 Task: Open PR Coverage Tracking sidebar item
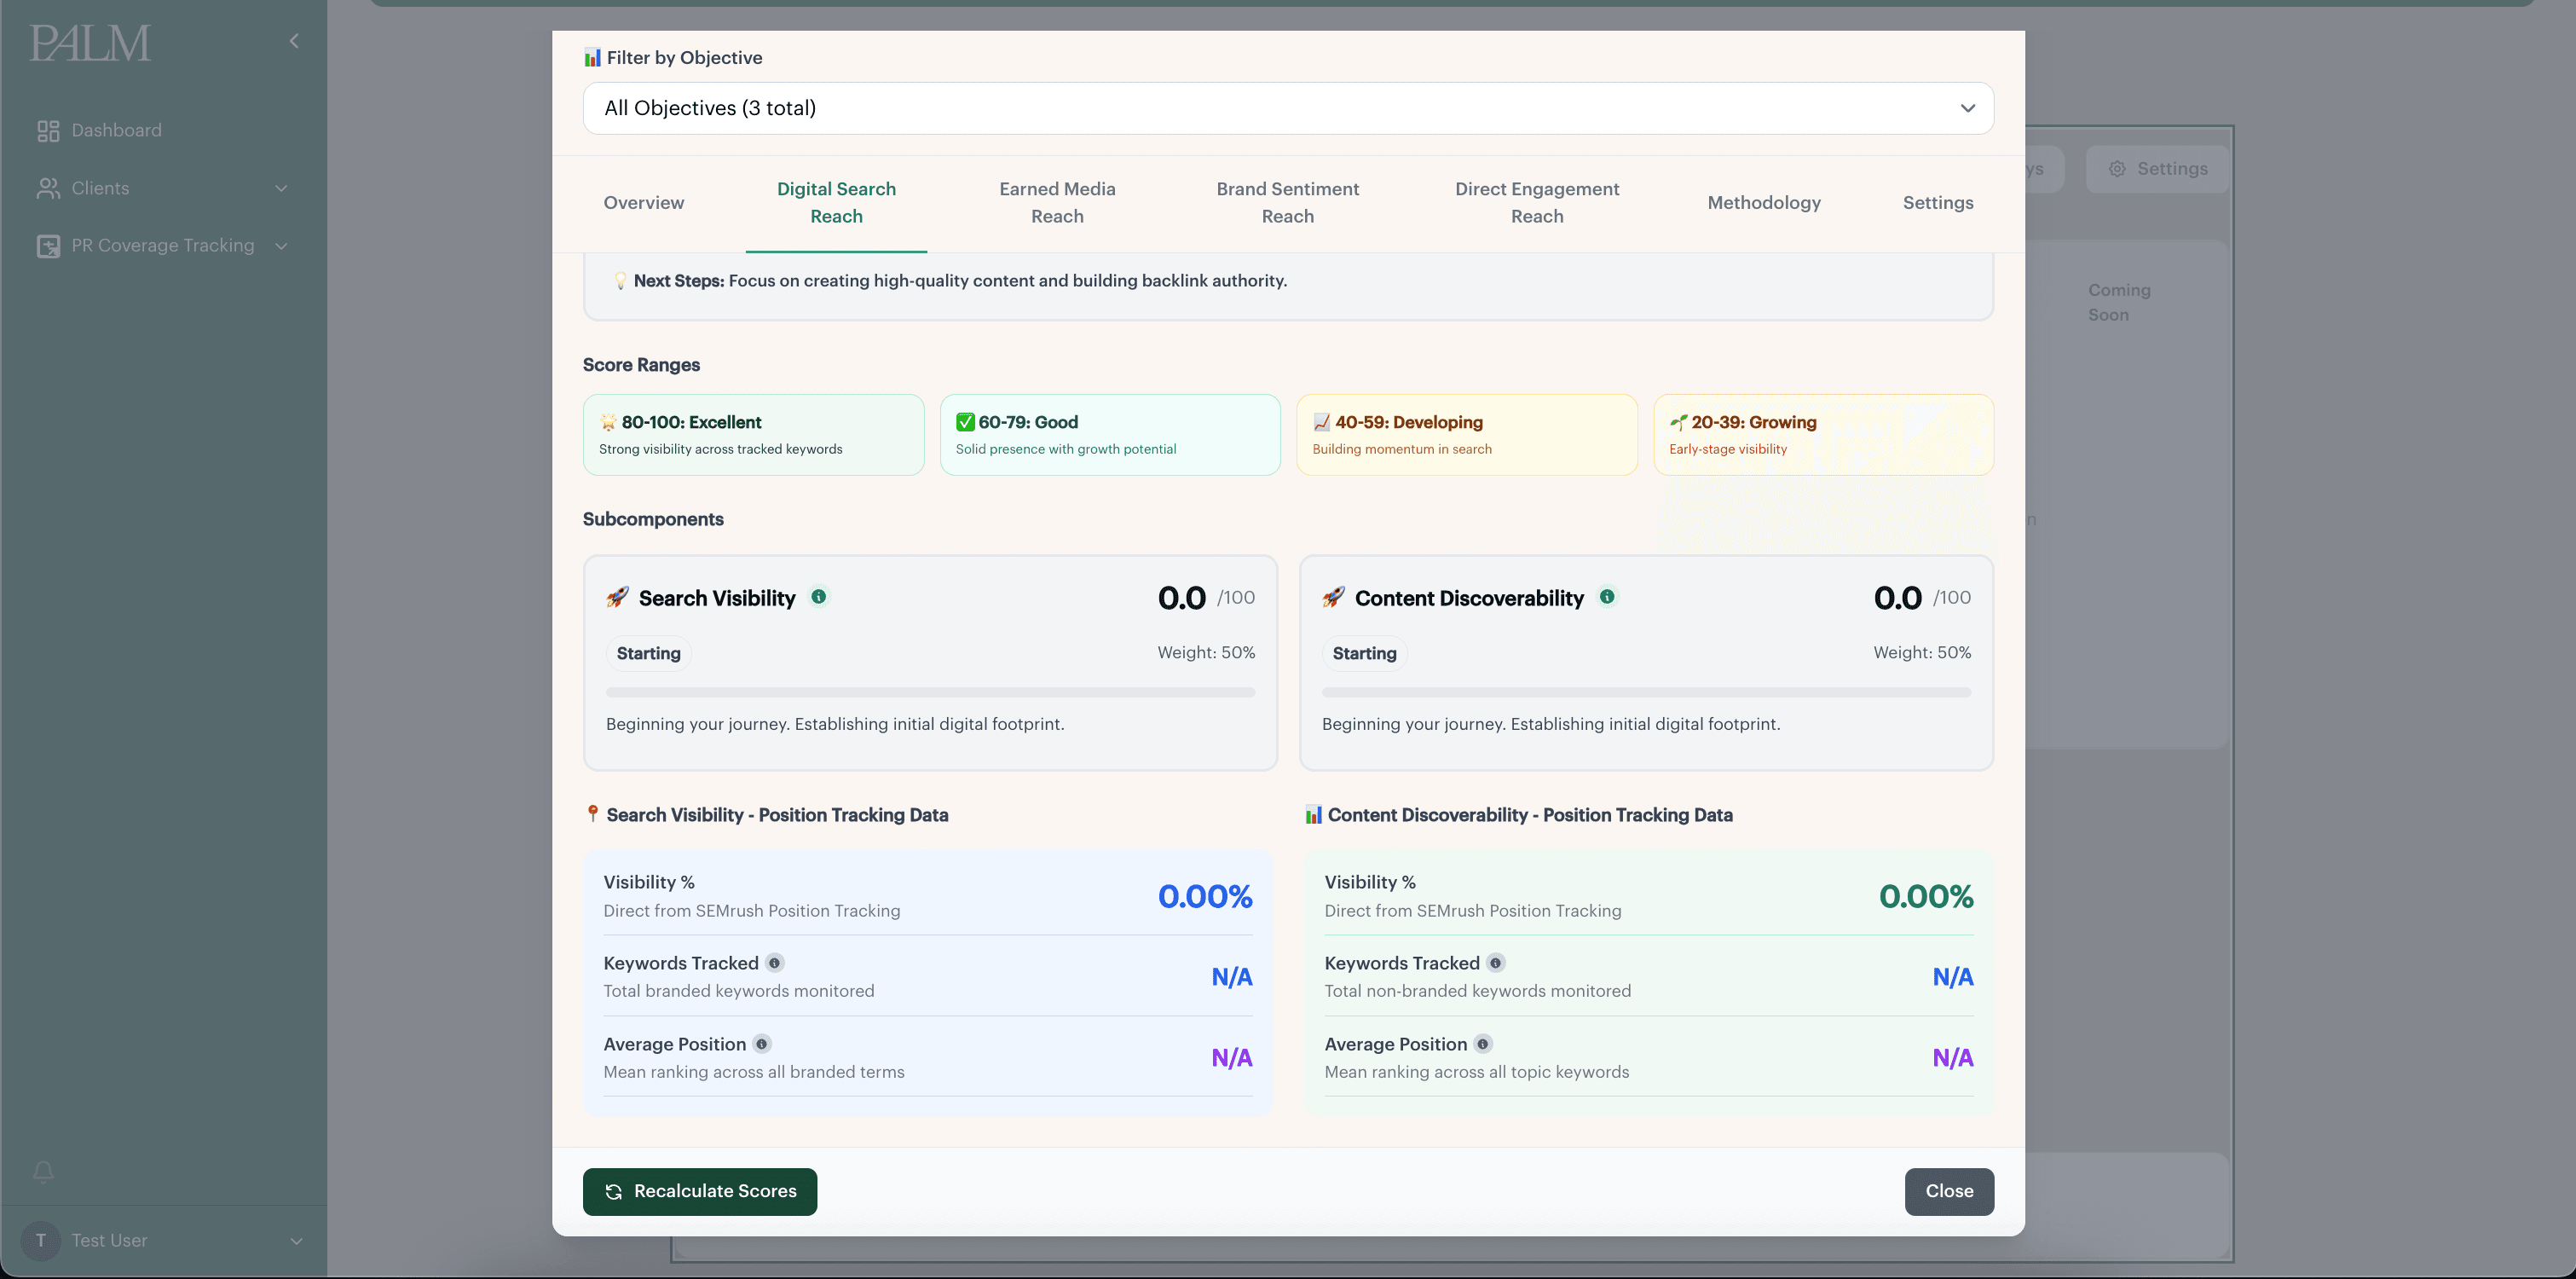(x=163, y=246)
